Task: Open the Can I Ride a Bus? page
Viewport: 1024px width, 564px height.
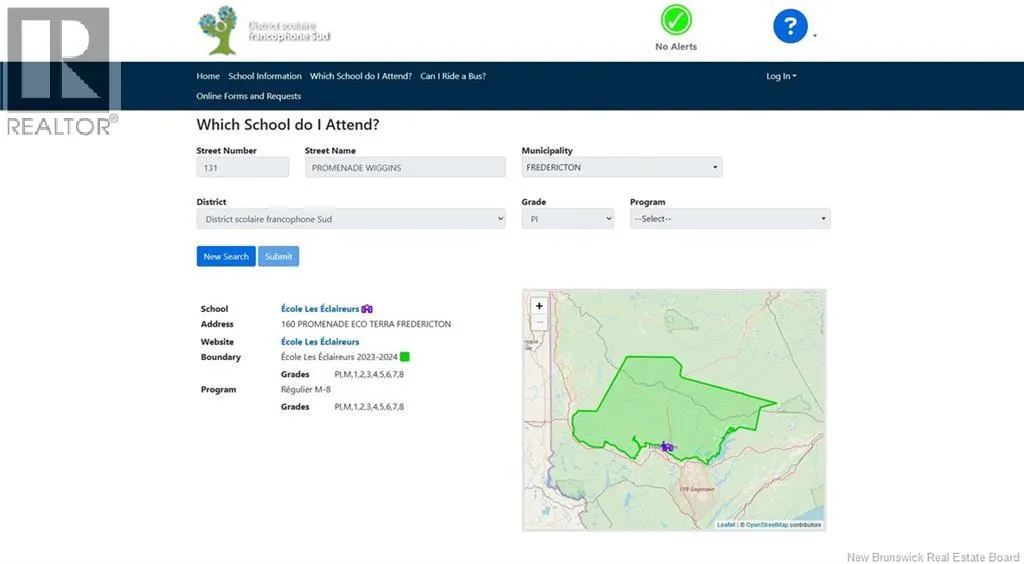Action: 452,76
